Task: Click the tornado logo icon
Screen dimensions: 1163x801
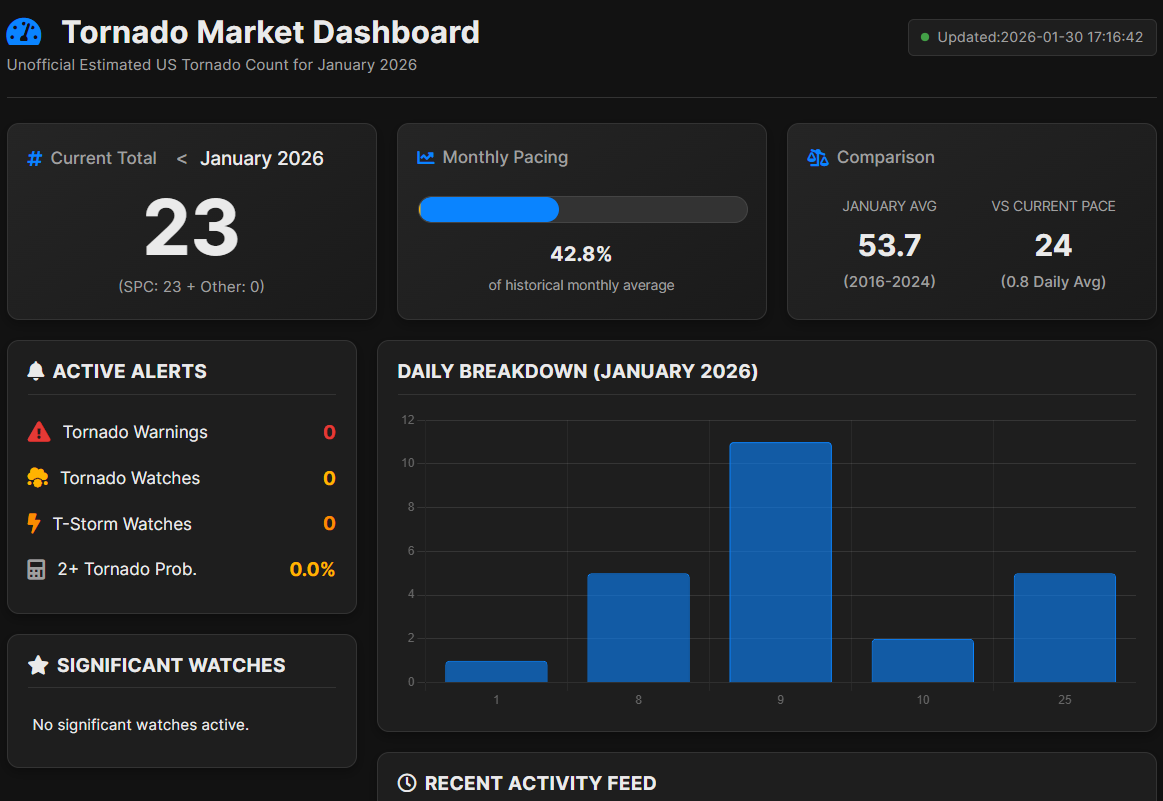Action: click(x=23, y=31)
